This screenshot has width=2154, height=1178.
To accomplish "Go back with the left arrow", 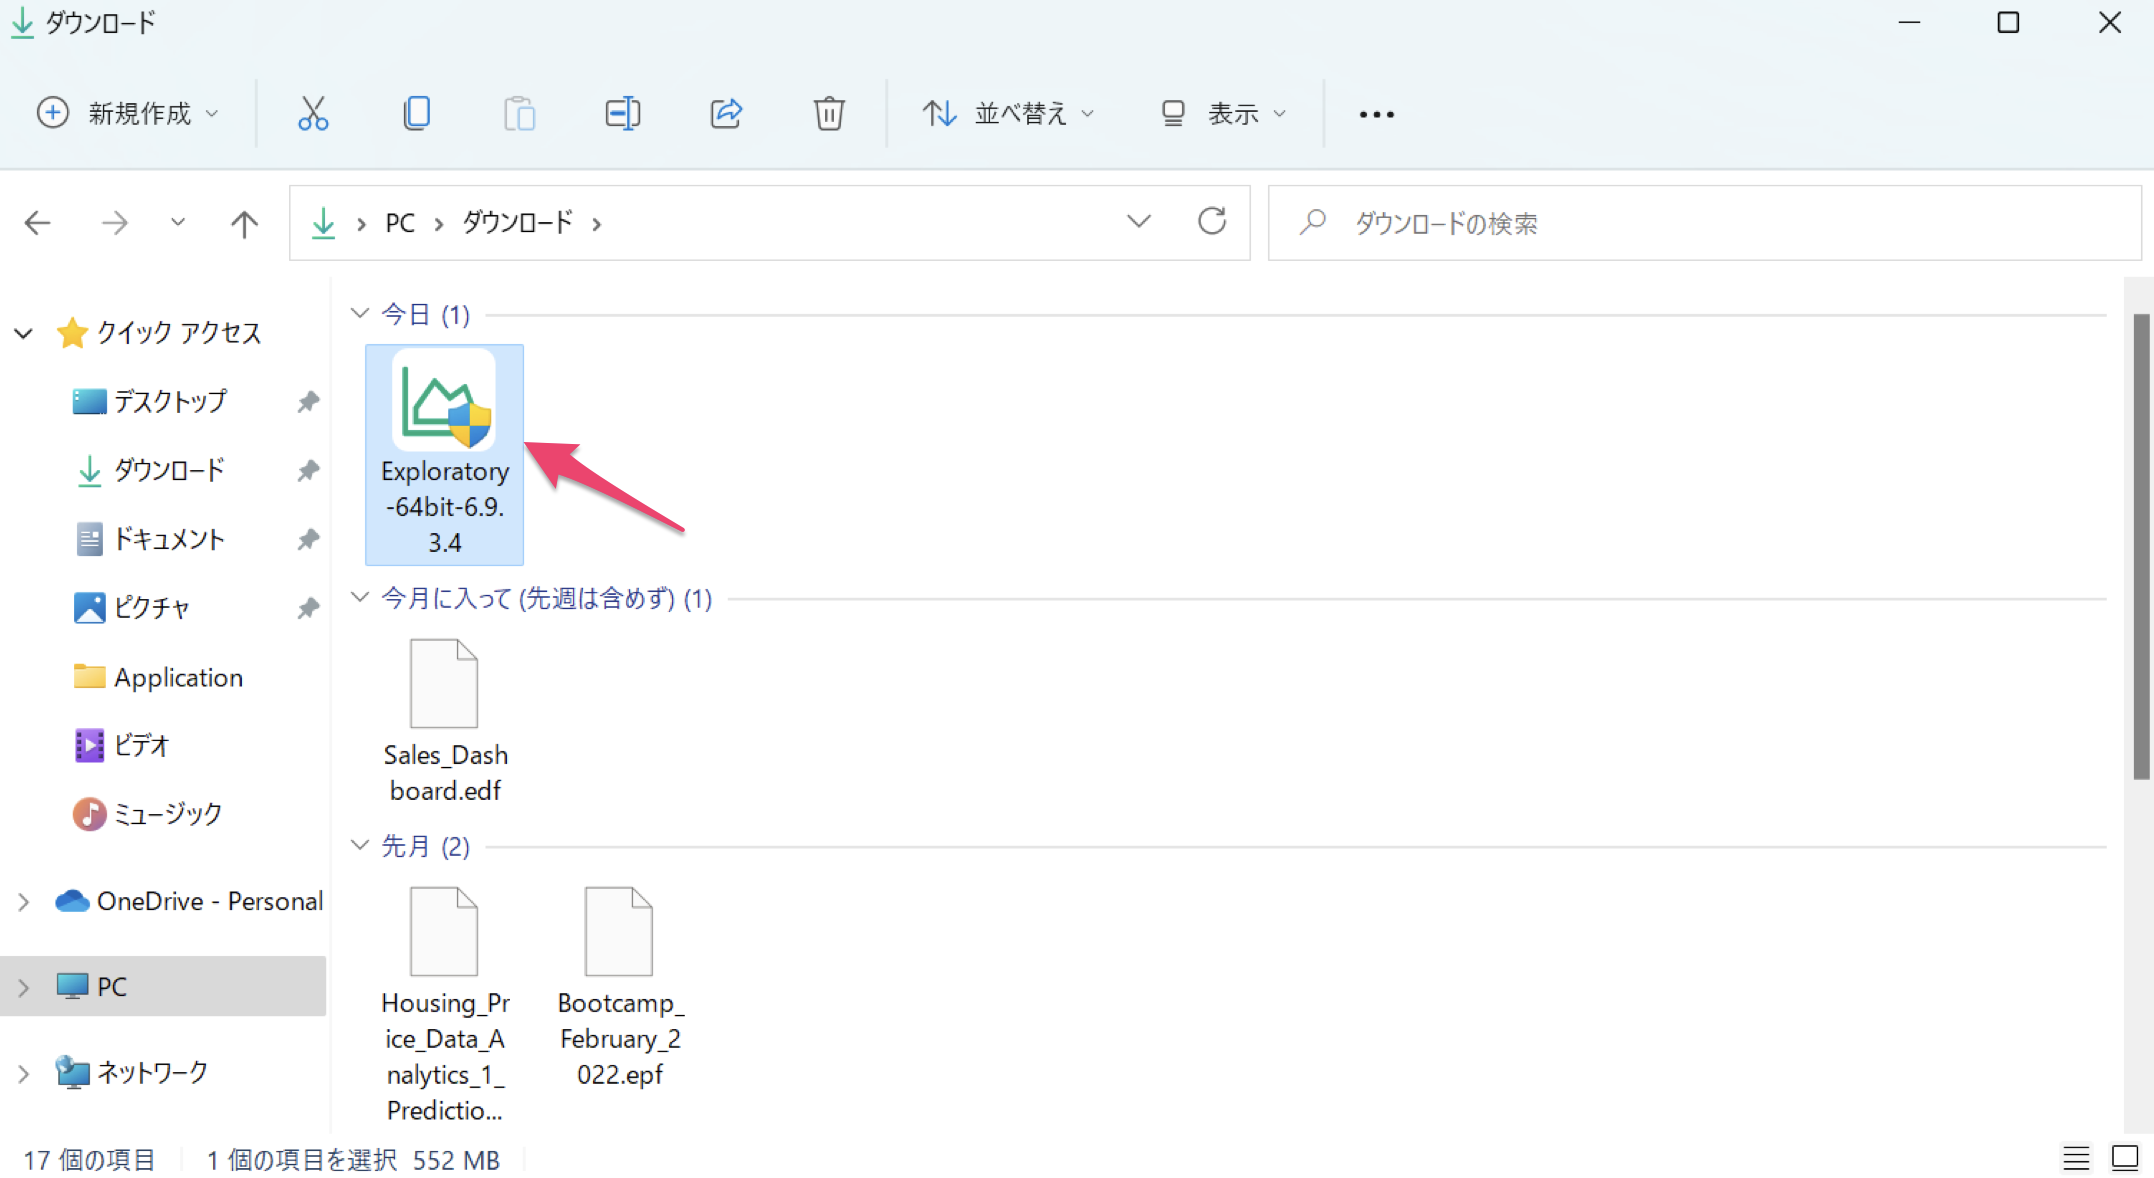I will pos(38,223).
